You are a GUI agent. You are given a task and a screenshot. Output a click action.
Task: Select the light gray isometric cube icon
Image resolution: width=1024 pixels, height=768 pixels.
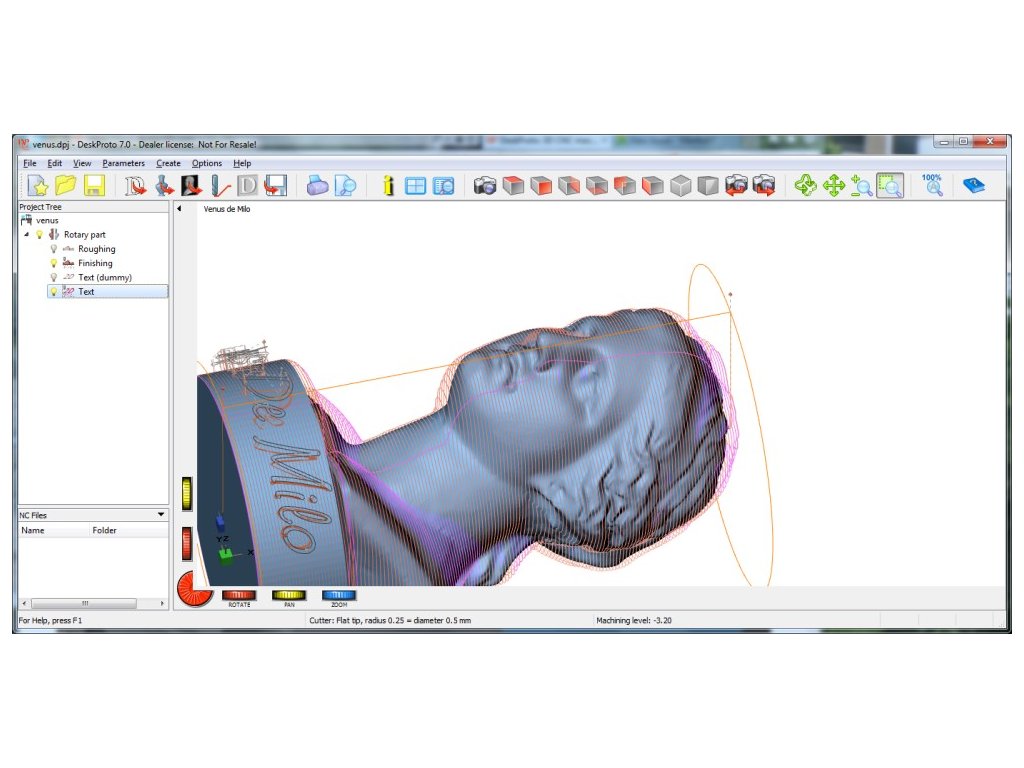point(680,186)
